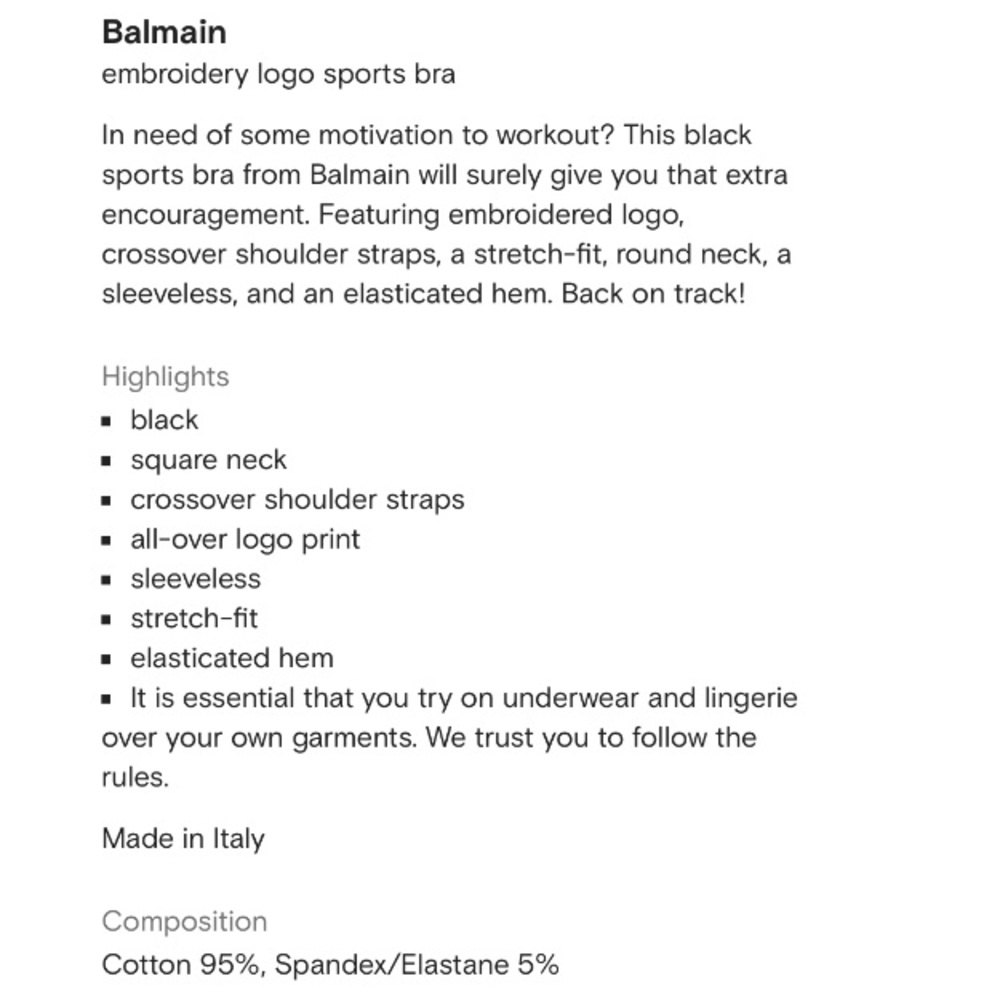The width and height of the screenshot is (1000, 1000).
Task: Click the 'elasticated hem' highlight item
Action: 232,658
